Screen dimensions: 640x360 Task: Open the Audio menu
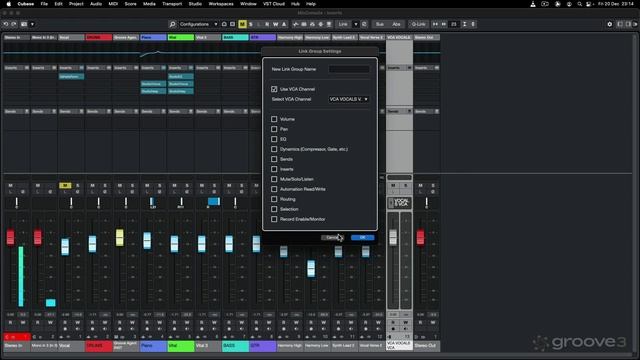pos(96,4)
